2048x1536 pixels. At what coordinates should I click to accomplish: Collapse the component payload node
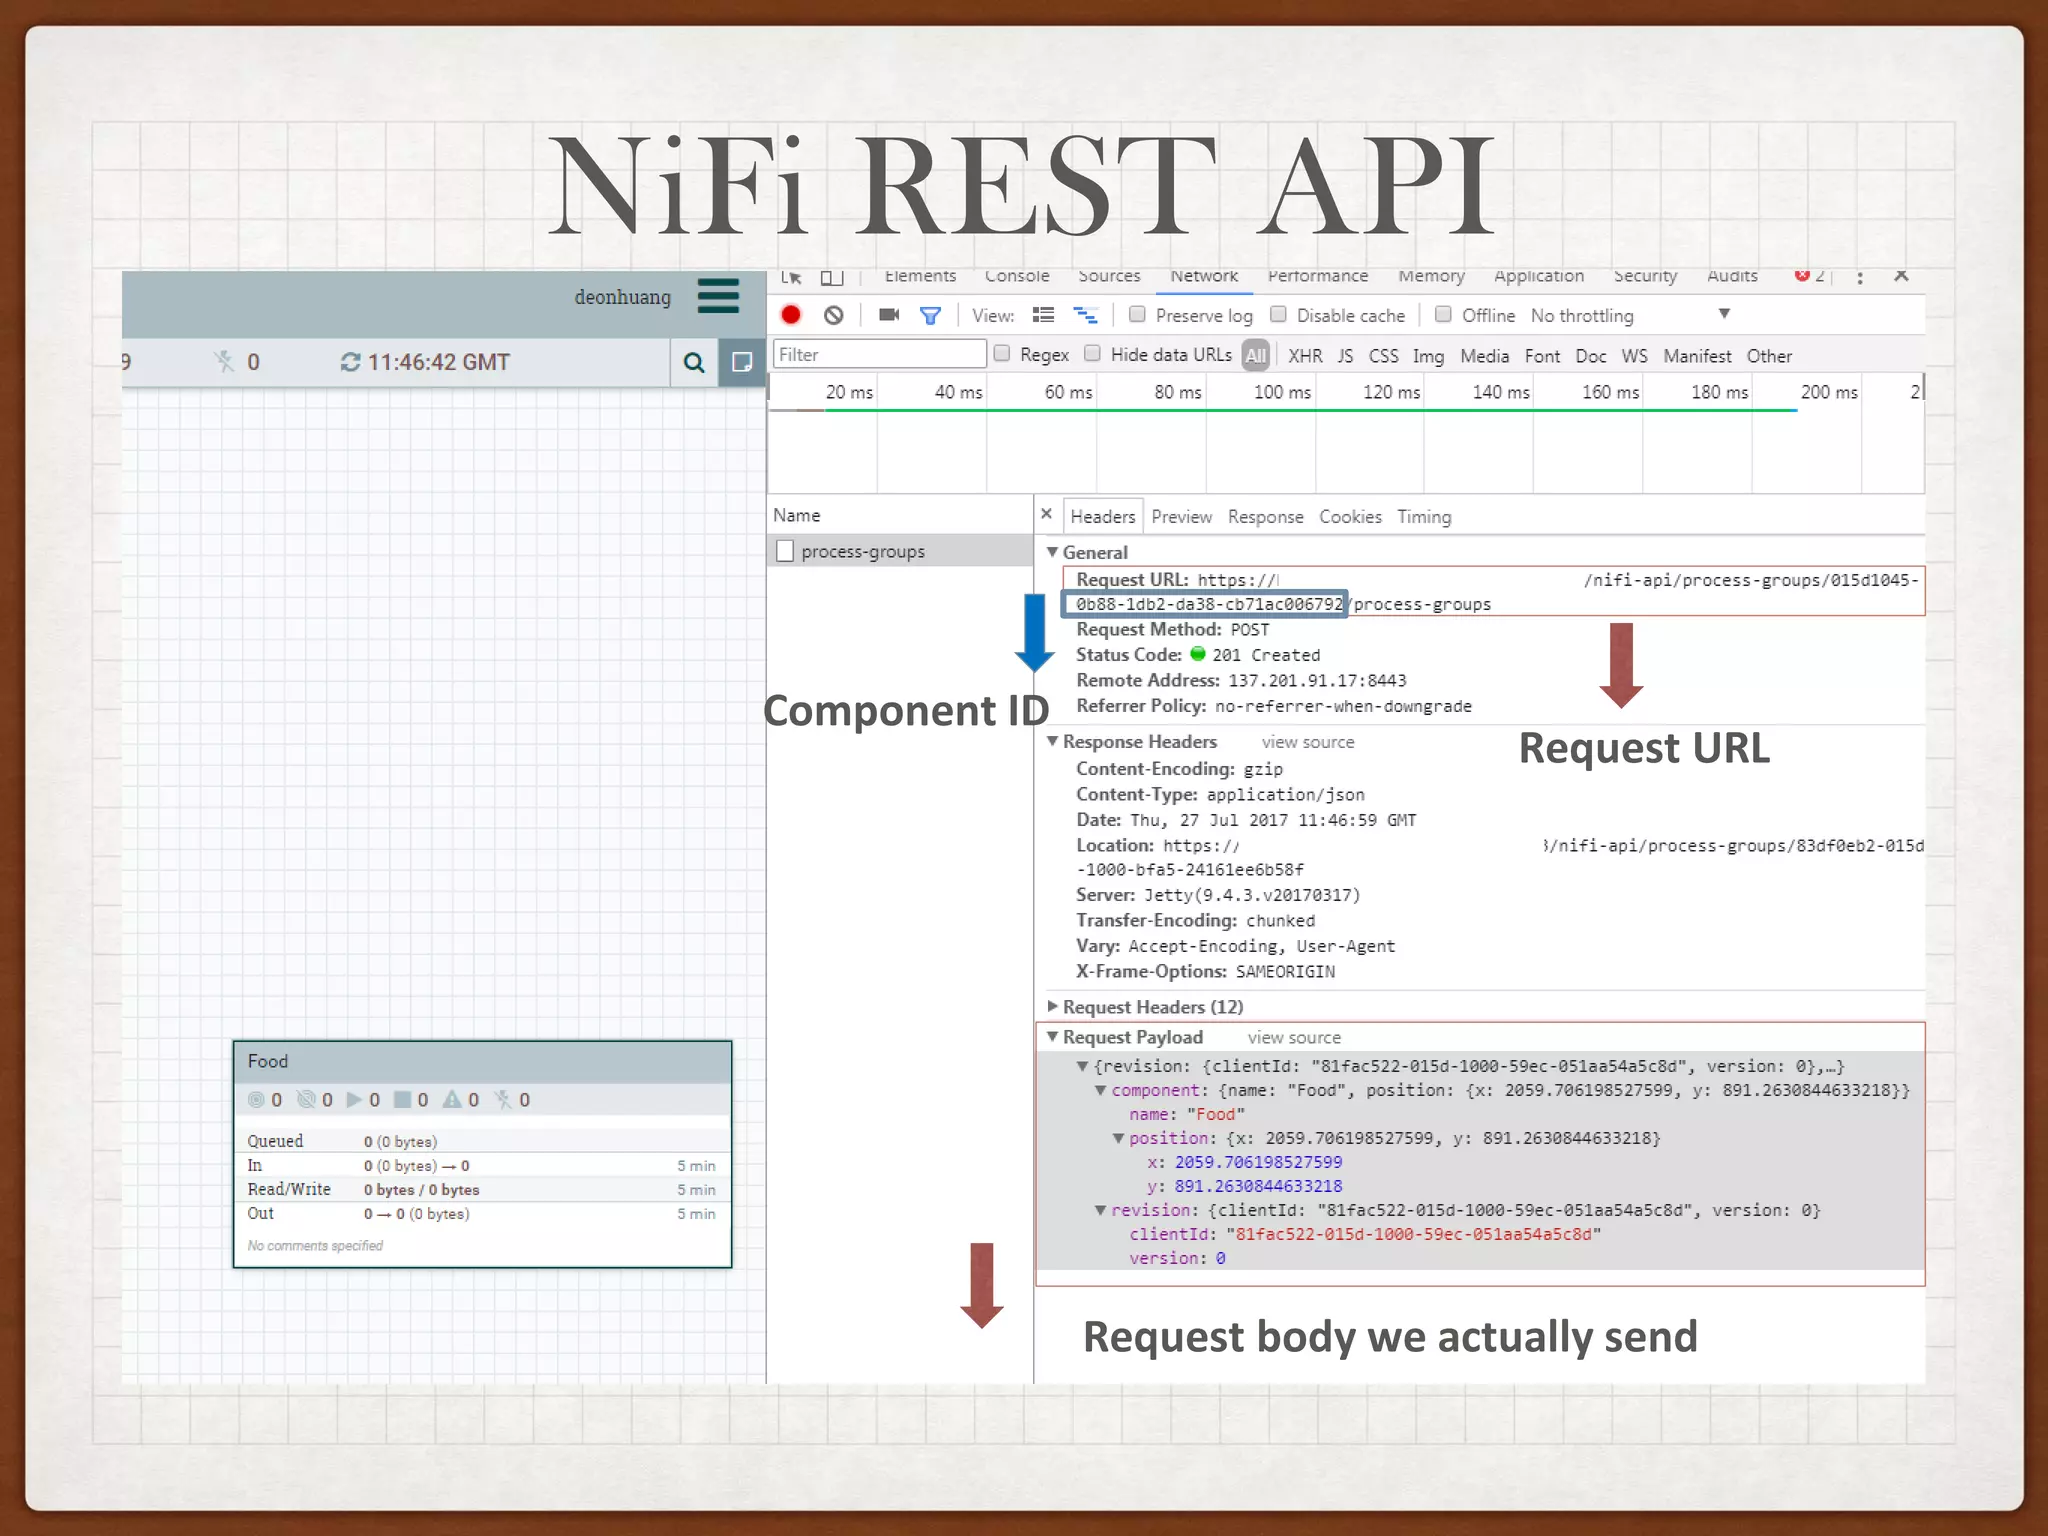(1100, 1091)
